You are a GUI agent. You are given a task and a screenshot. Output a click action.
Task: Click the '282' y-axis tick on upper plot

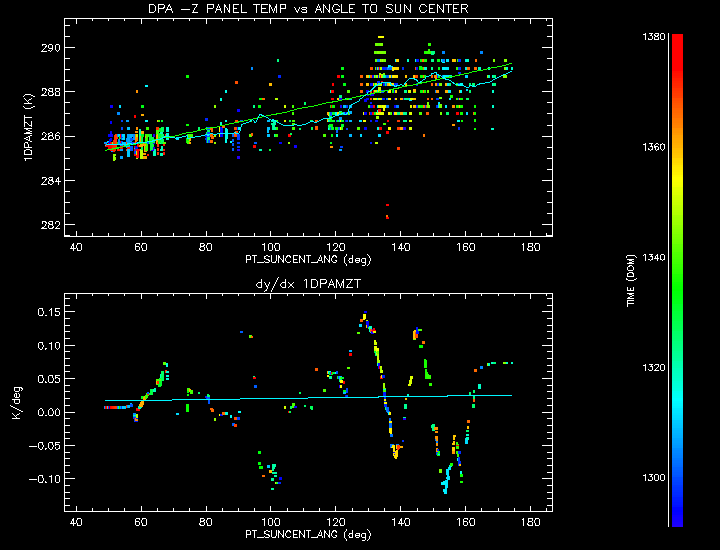52,225
